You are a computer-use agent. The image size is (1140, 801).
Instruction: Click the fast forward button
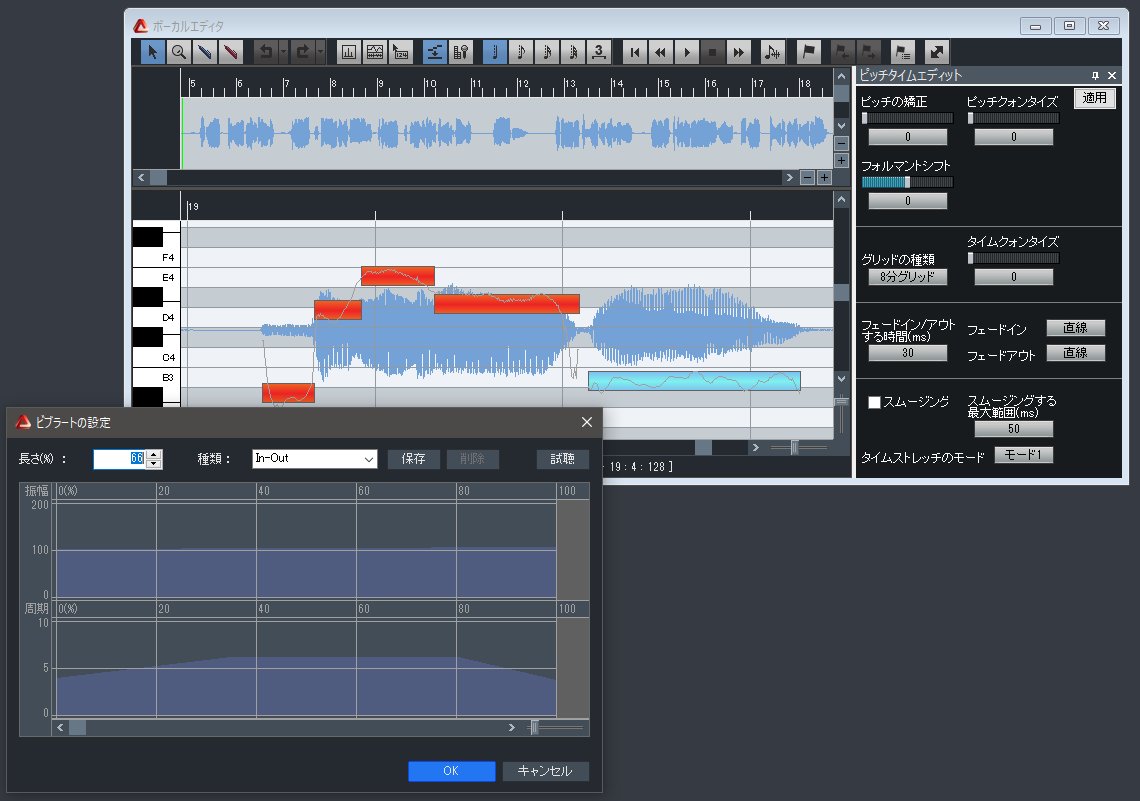(x=738, y=52)
